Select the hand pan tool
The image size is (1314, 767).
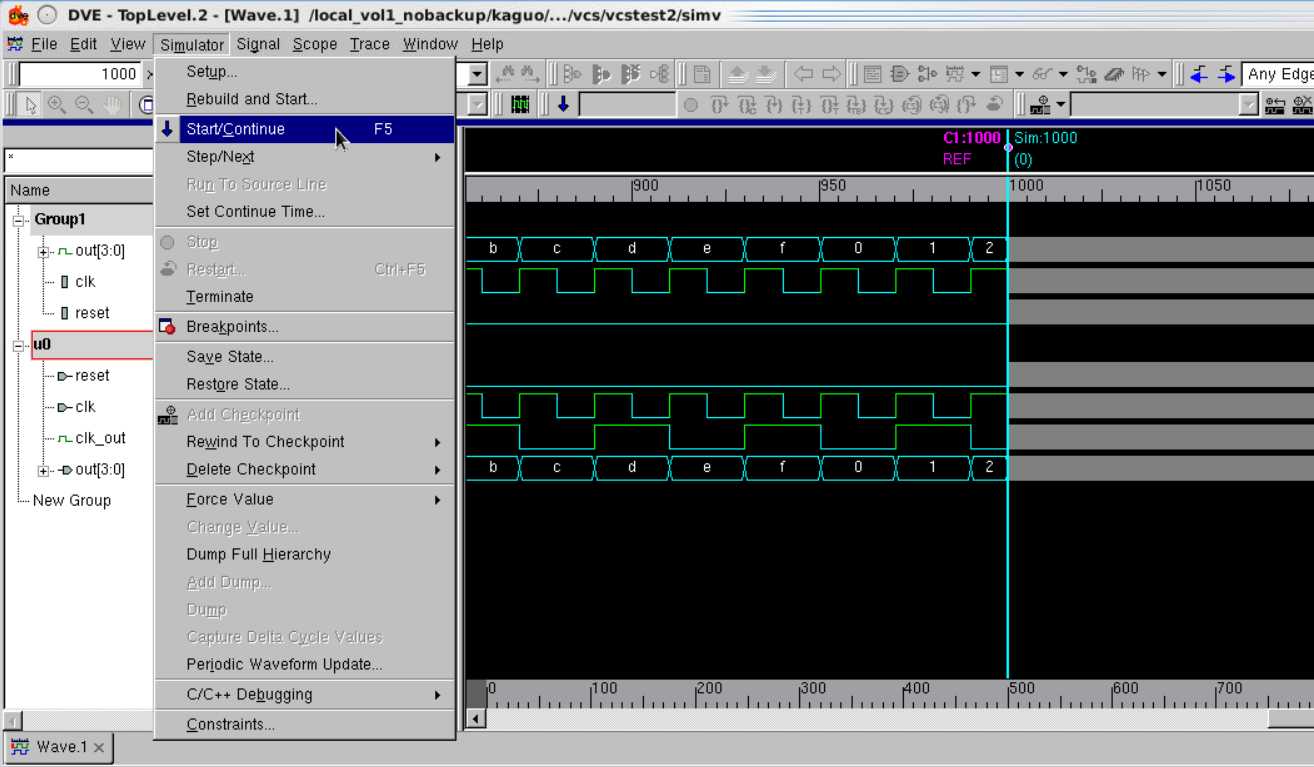point(112,105)
